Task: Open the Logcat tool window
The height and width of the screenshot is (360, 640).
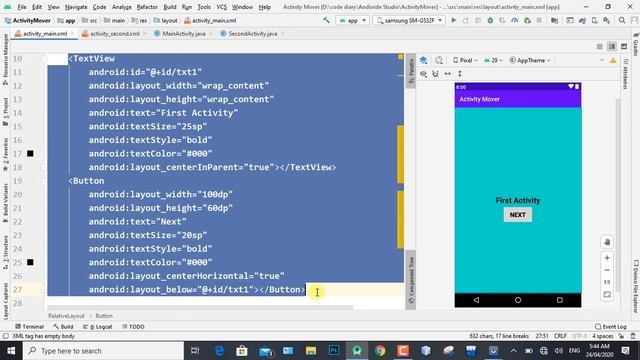Action: coord(98,327)
